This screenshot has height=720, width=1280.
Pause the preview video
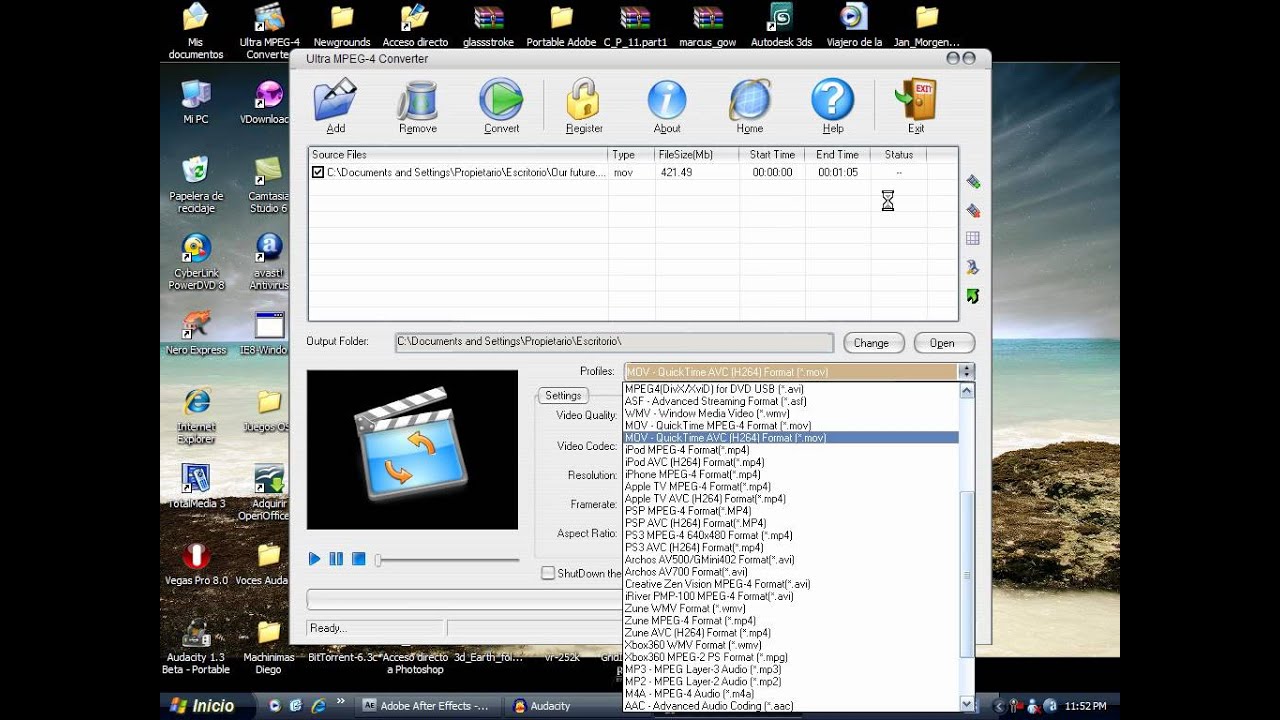(336, 559)
